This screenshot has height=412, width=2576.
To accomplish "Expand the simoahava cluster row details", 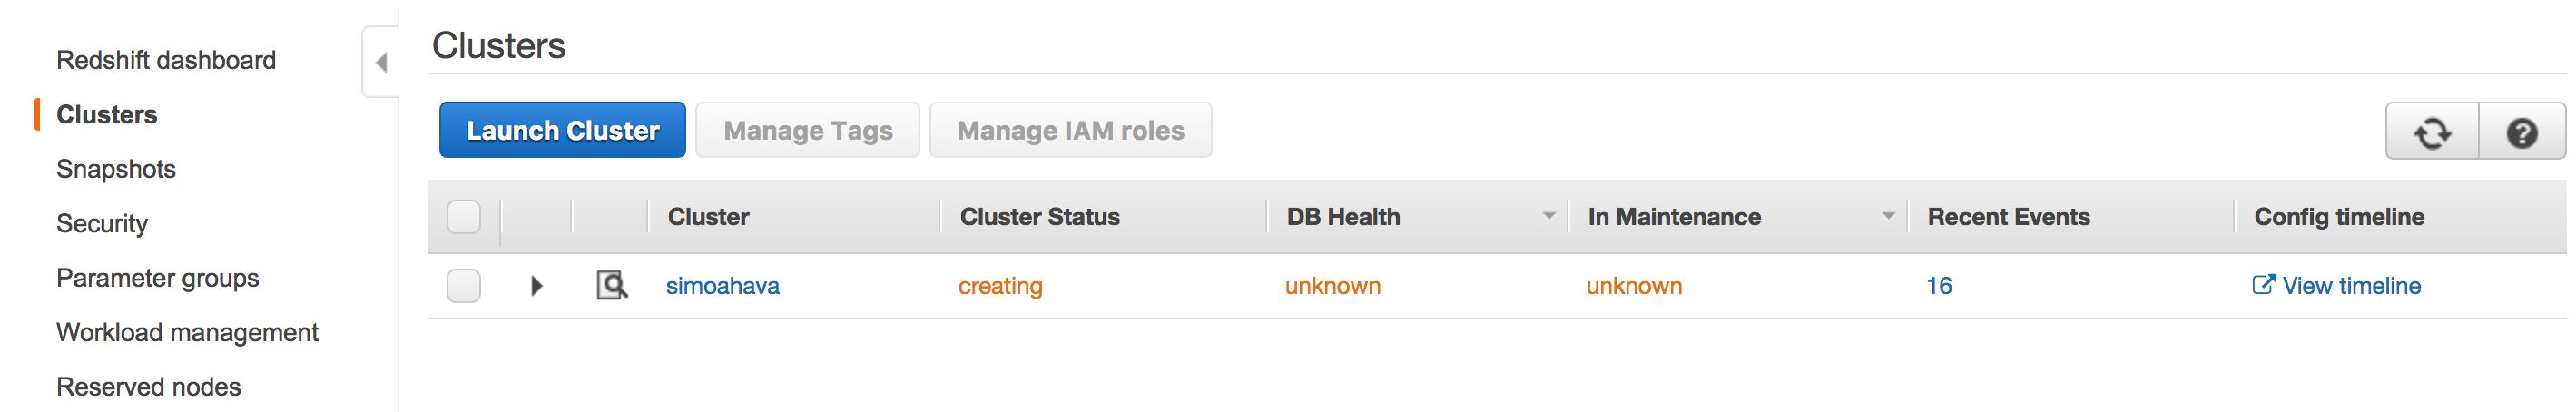I will pyautogui.click(x=537, y=286).
